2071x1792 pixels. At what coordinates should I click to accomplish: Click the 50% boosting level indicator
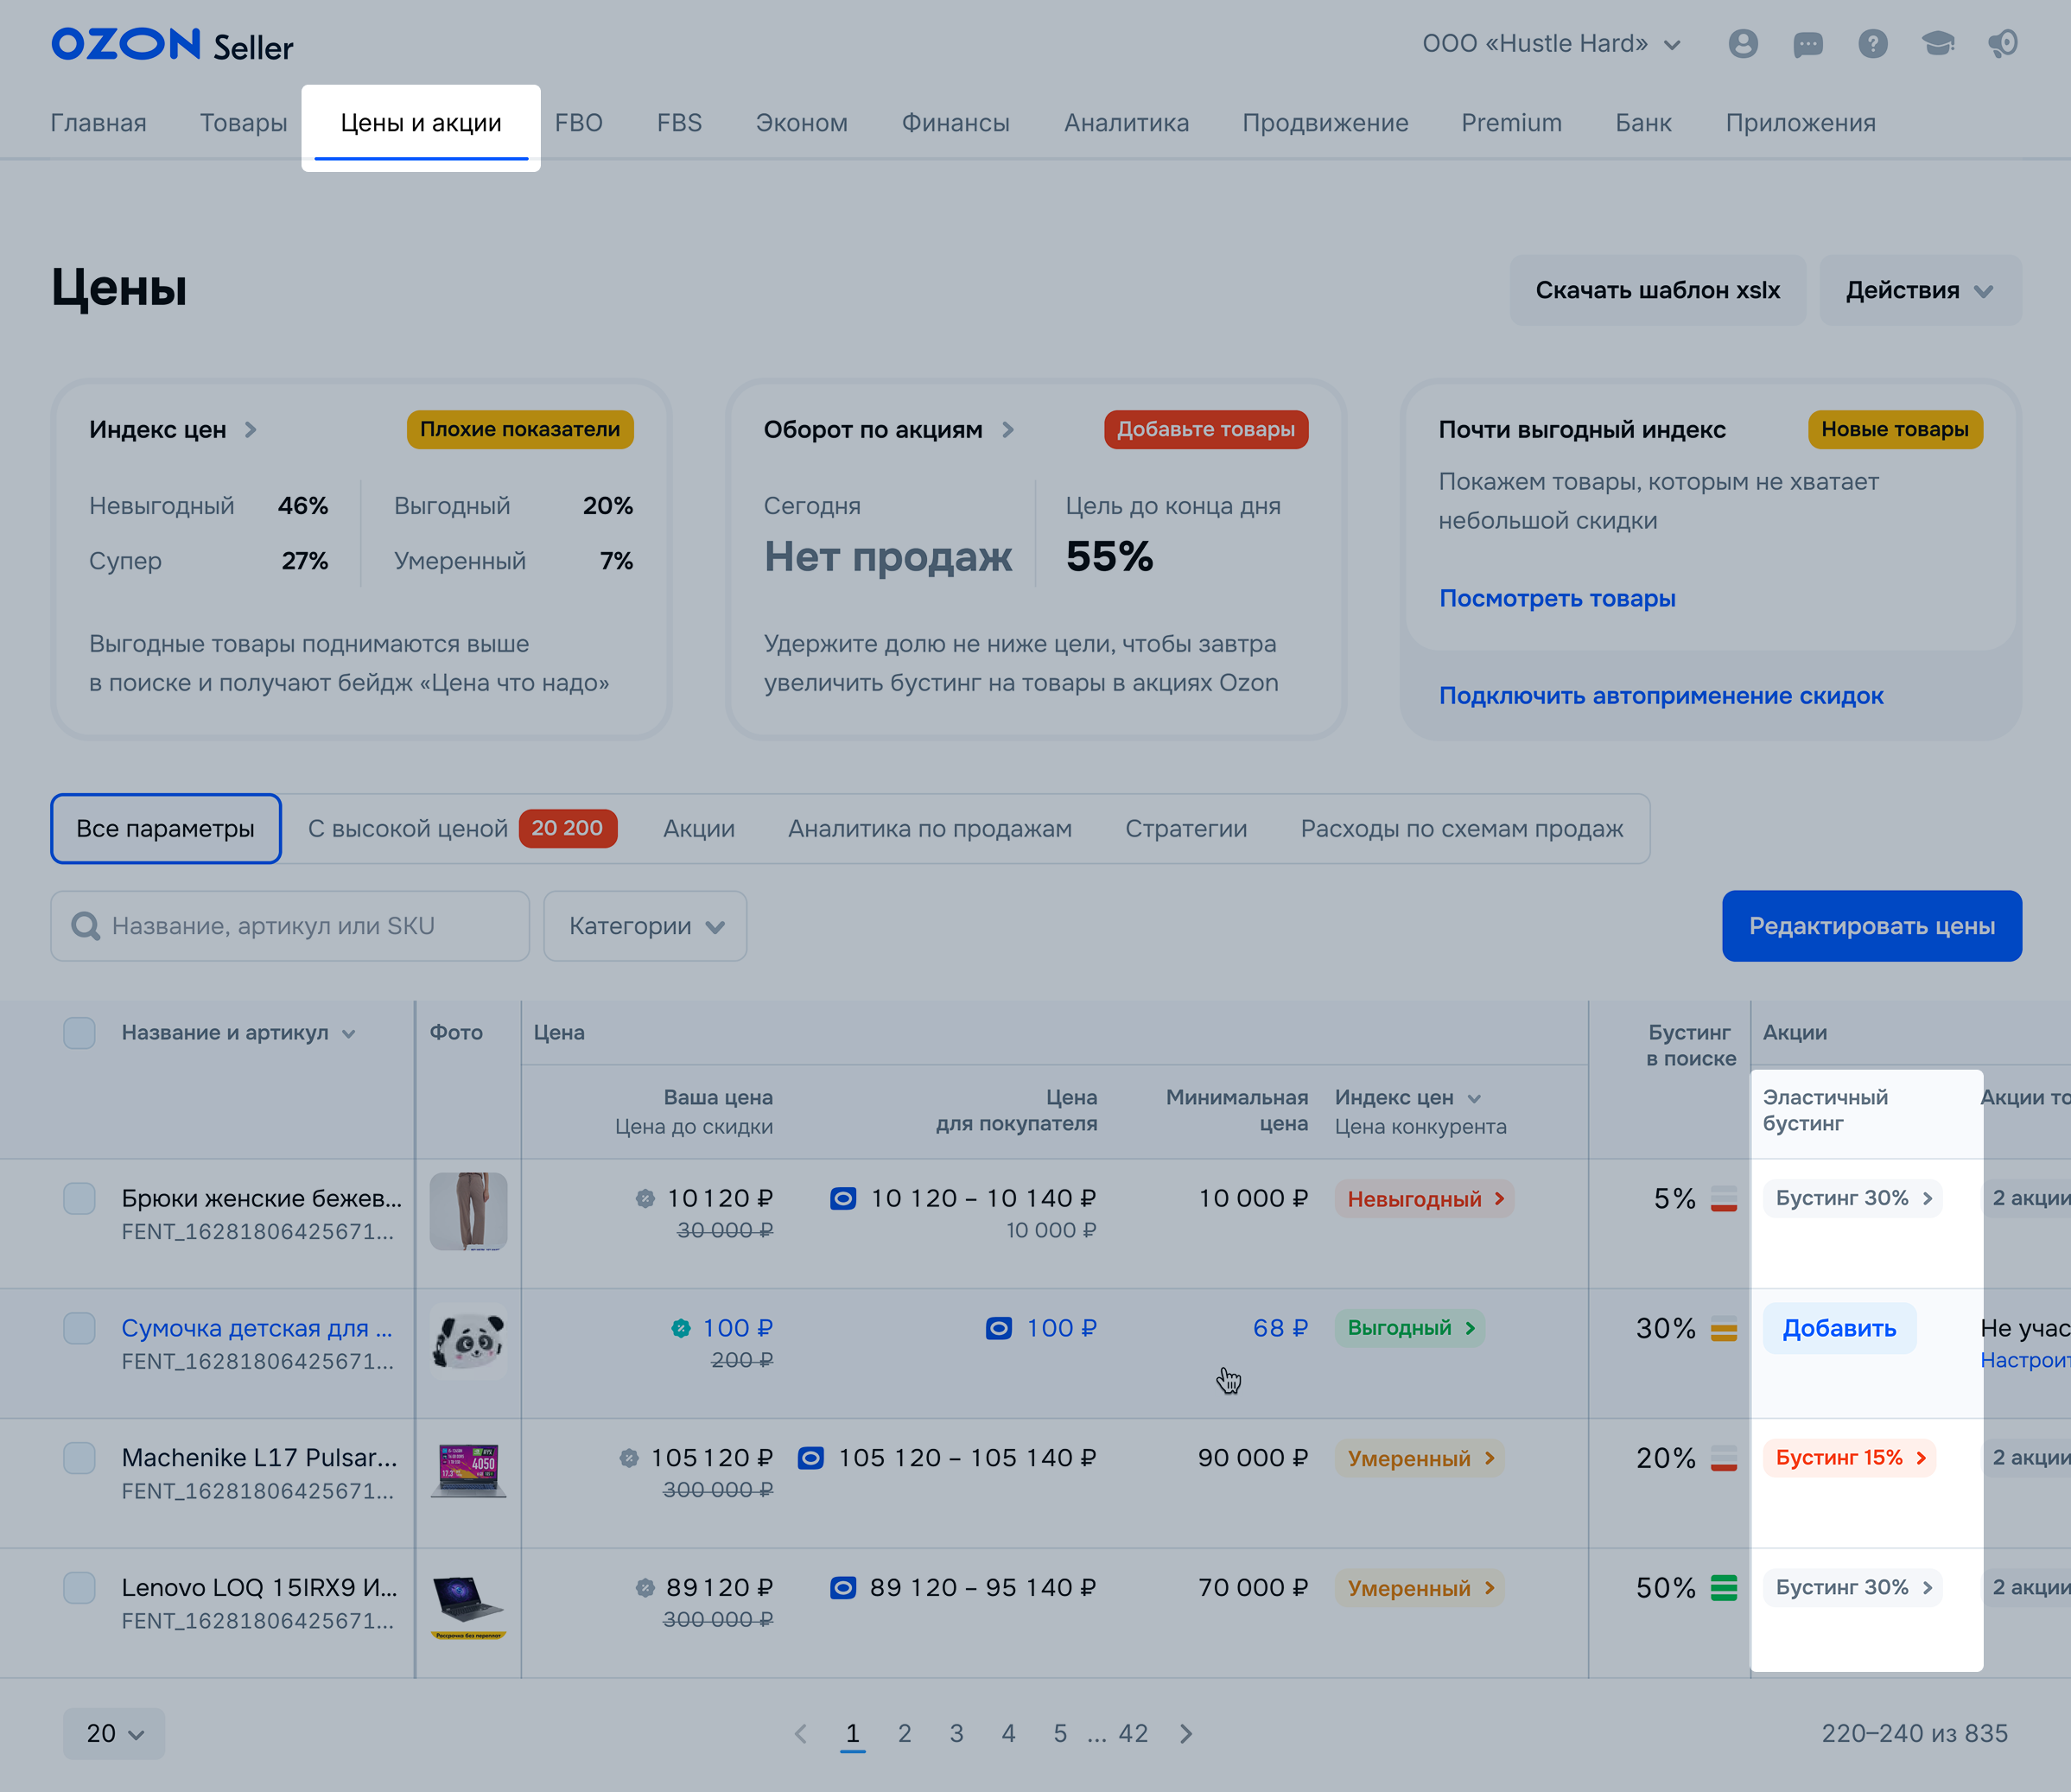(x=1723, y=1588)
